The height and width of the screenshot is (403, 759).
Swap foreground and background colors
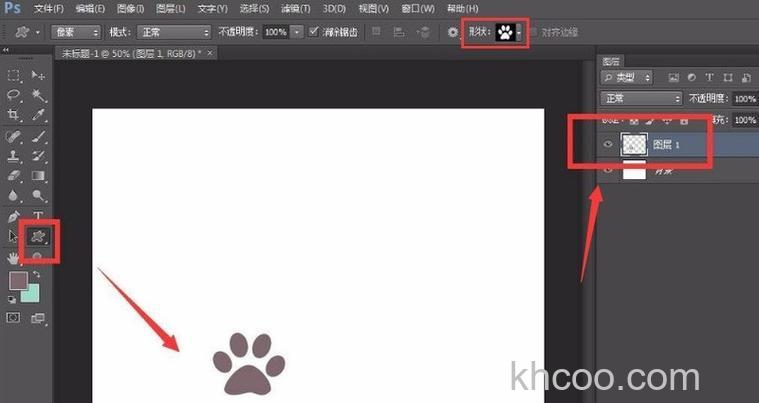(x=36, y=274)
